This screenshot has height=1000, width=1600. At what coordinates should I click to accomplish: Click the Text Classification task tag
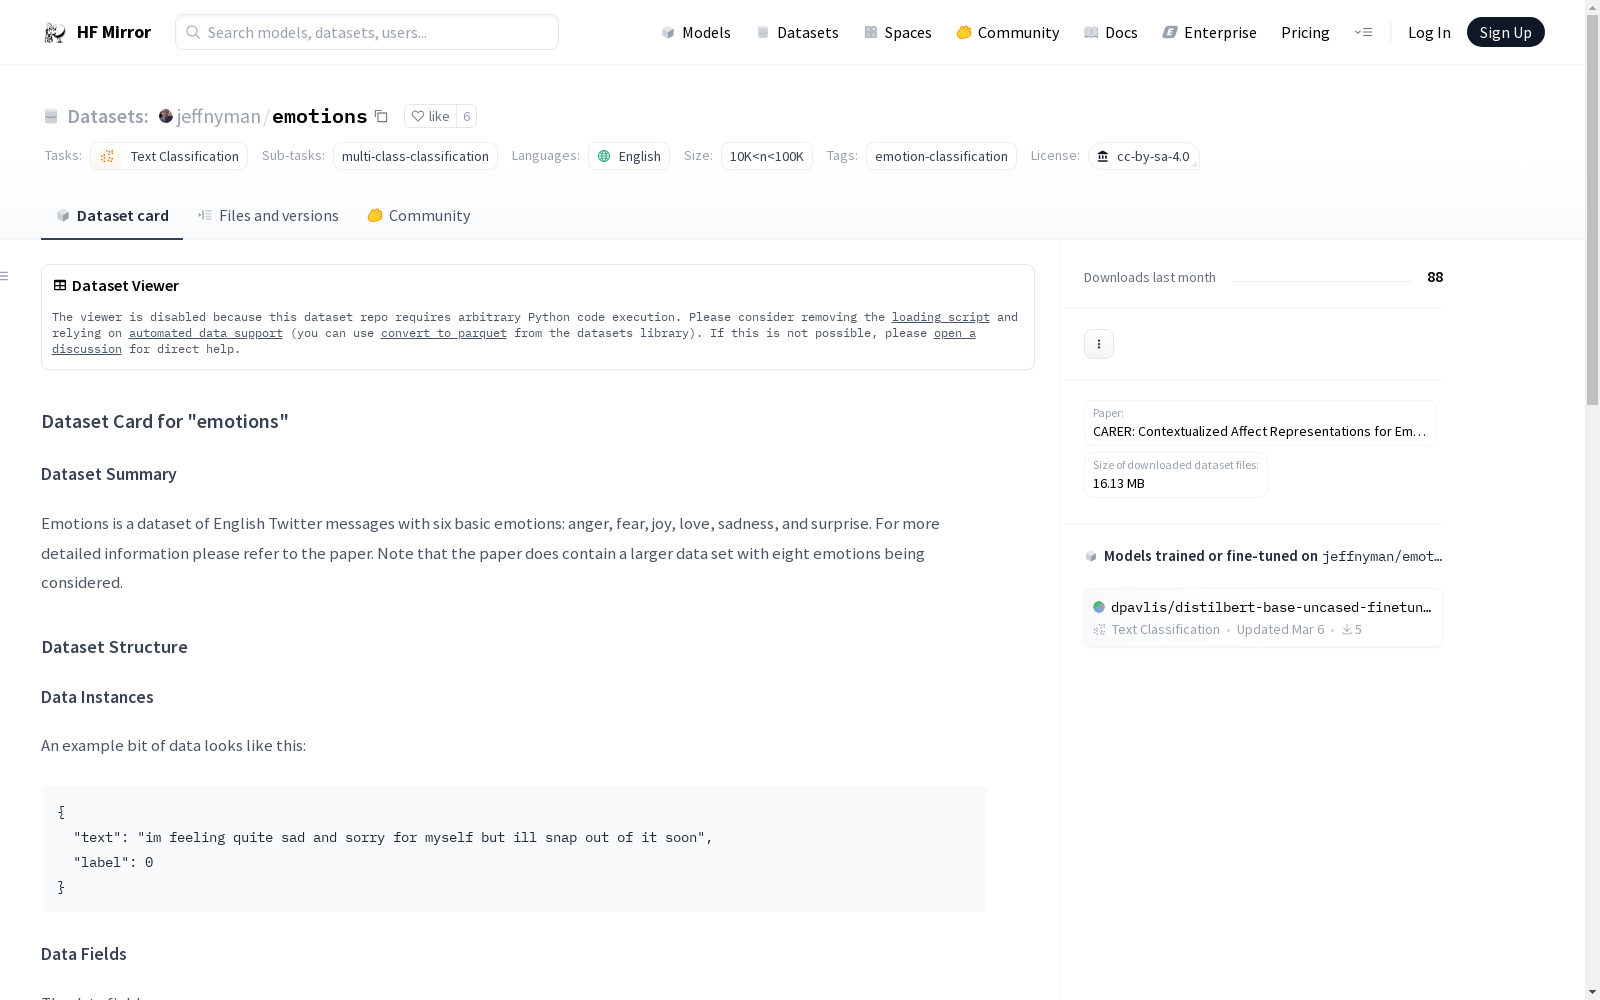[169, 156]
